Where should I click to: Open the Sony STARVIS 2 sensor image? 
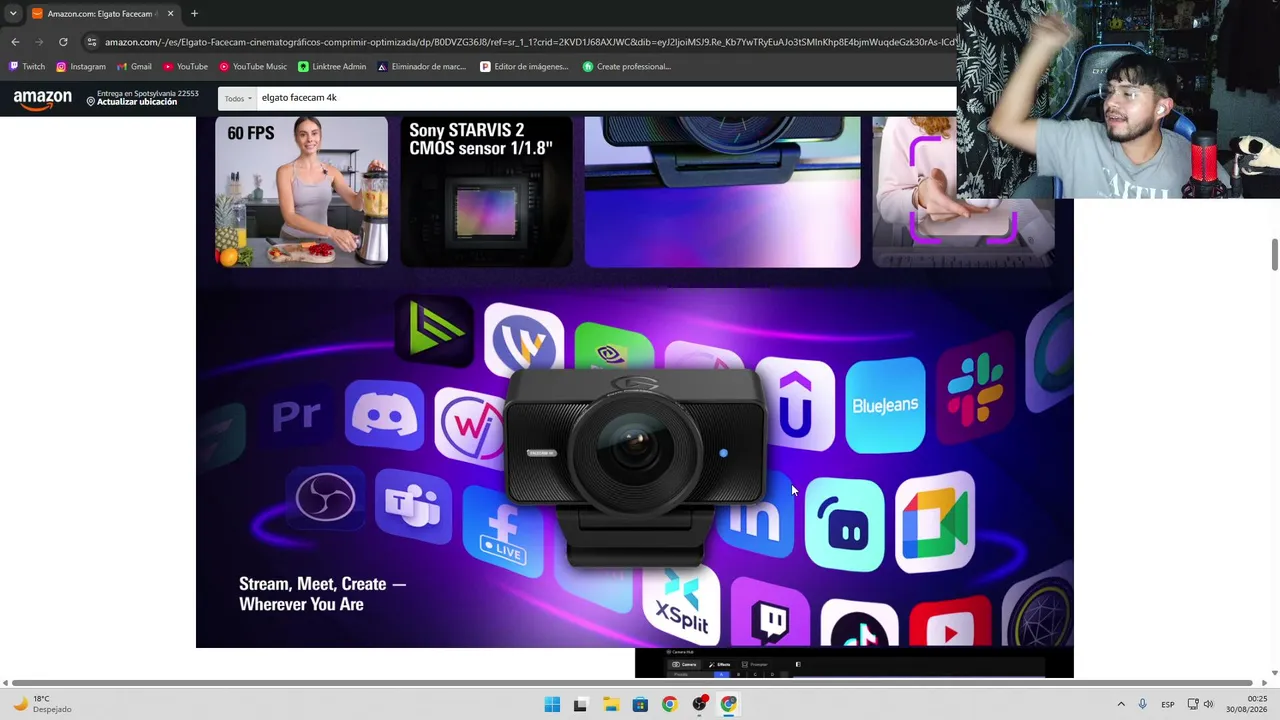[x=486, y=192]
